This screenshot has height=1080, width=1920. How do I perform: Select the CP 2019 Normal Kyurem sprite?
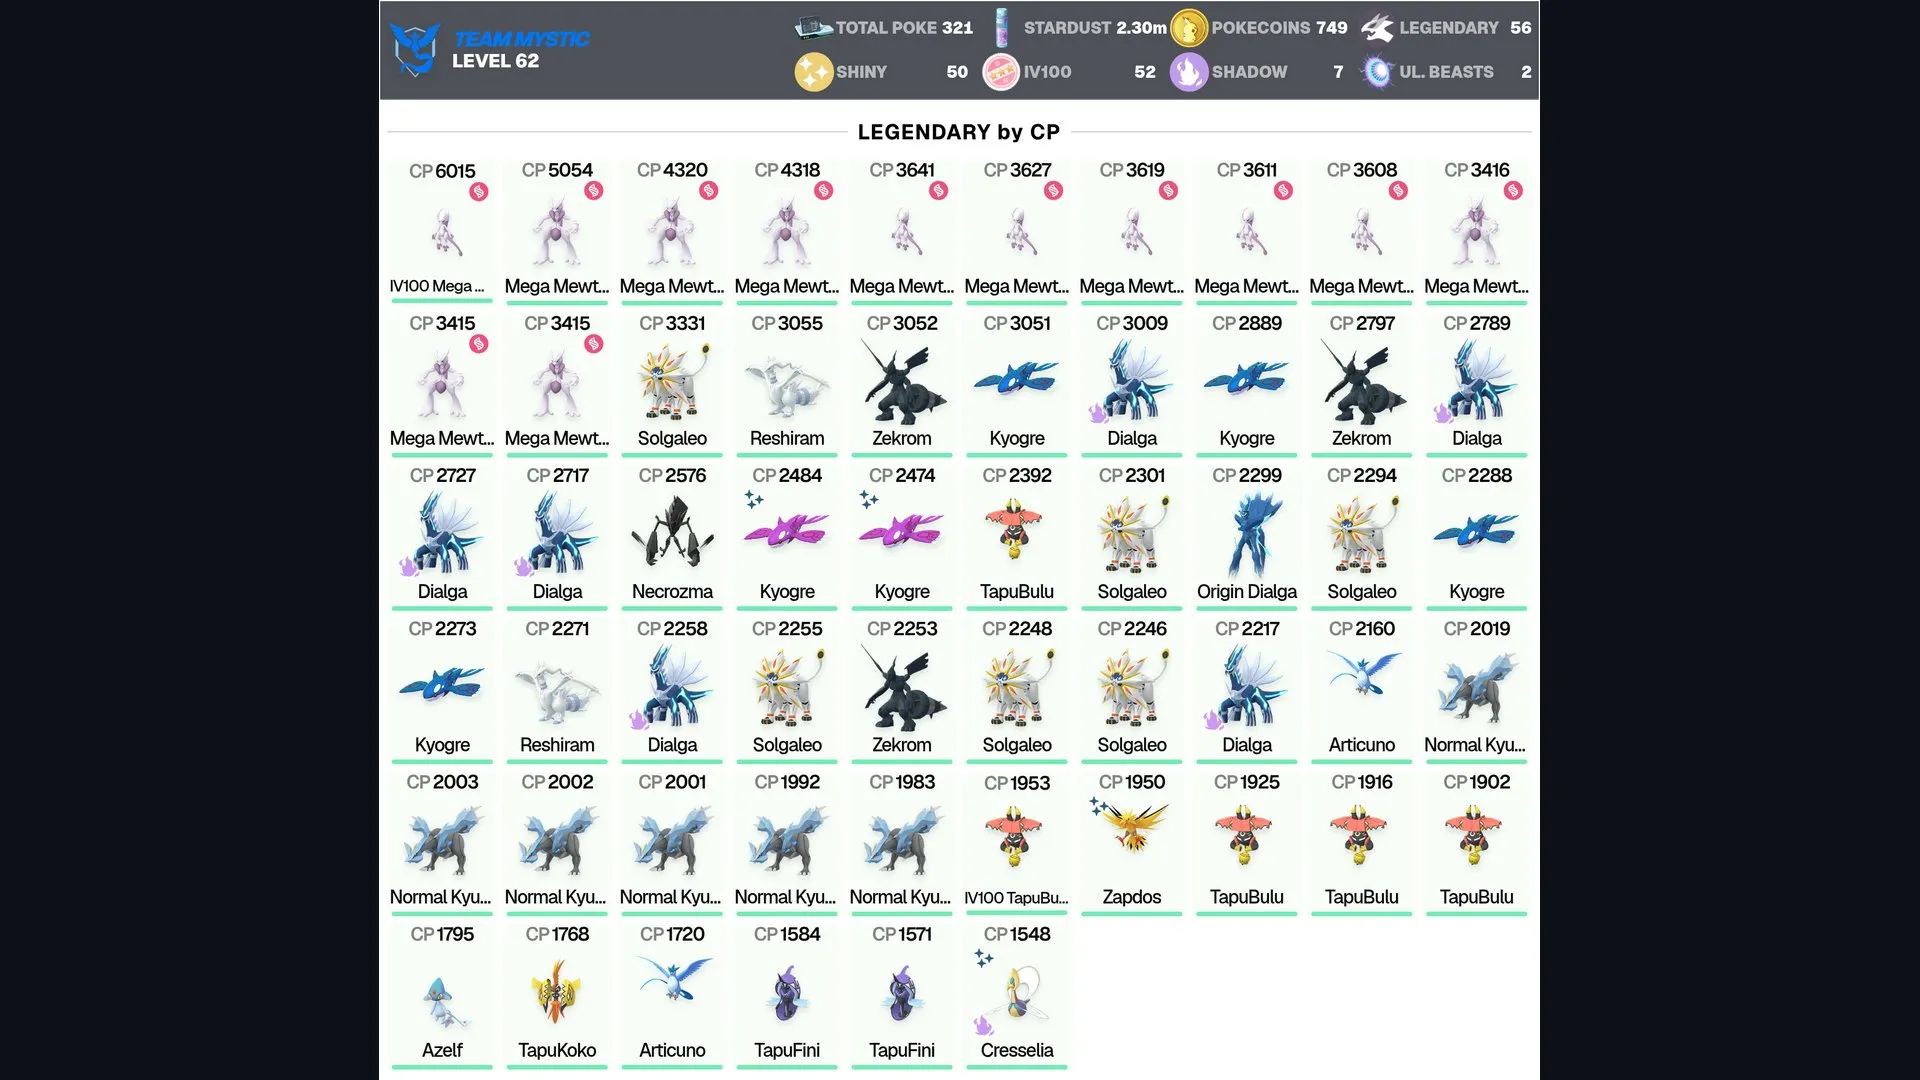(1477, 687)
